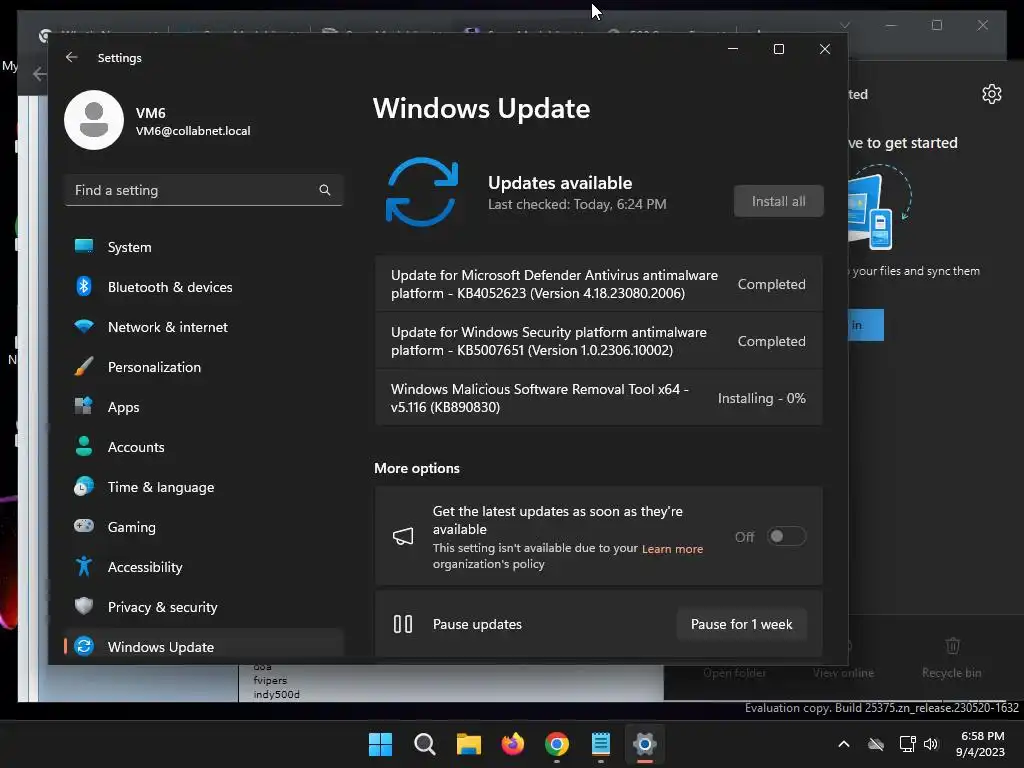Image resolution: width=1024 pixels, height=768 pixels.
Task: Maximize the Settings window
Action: [778, 49]
